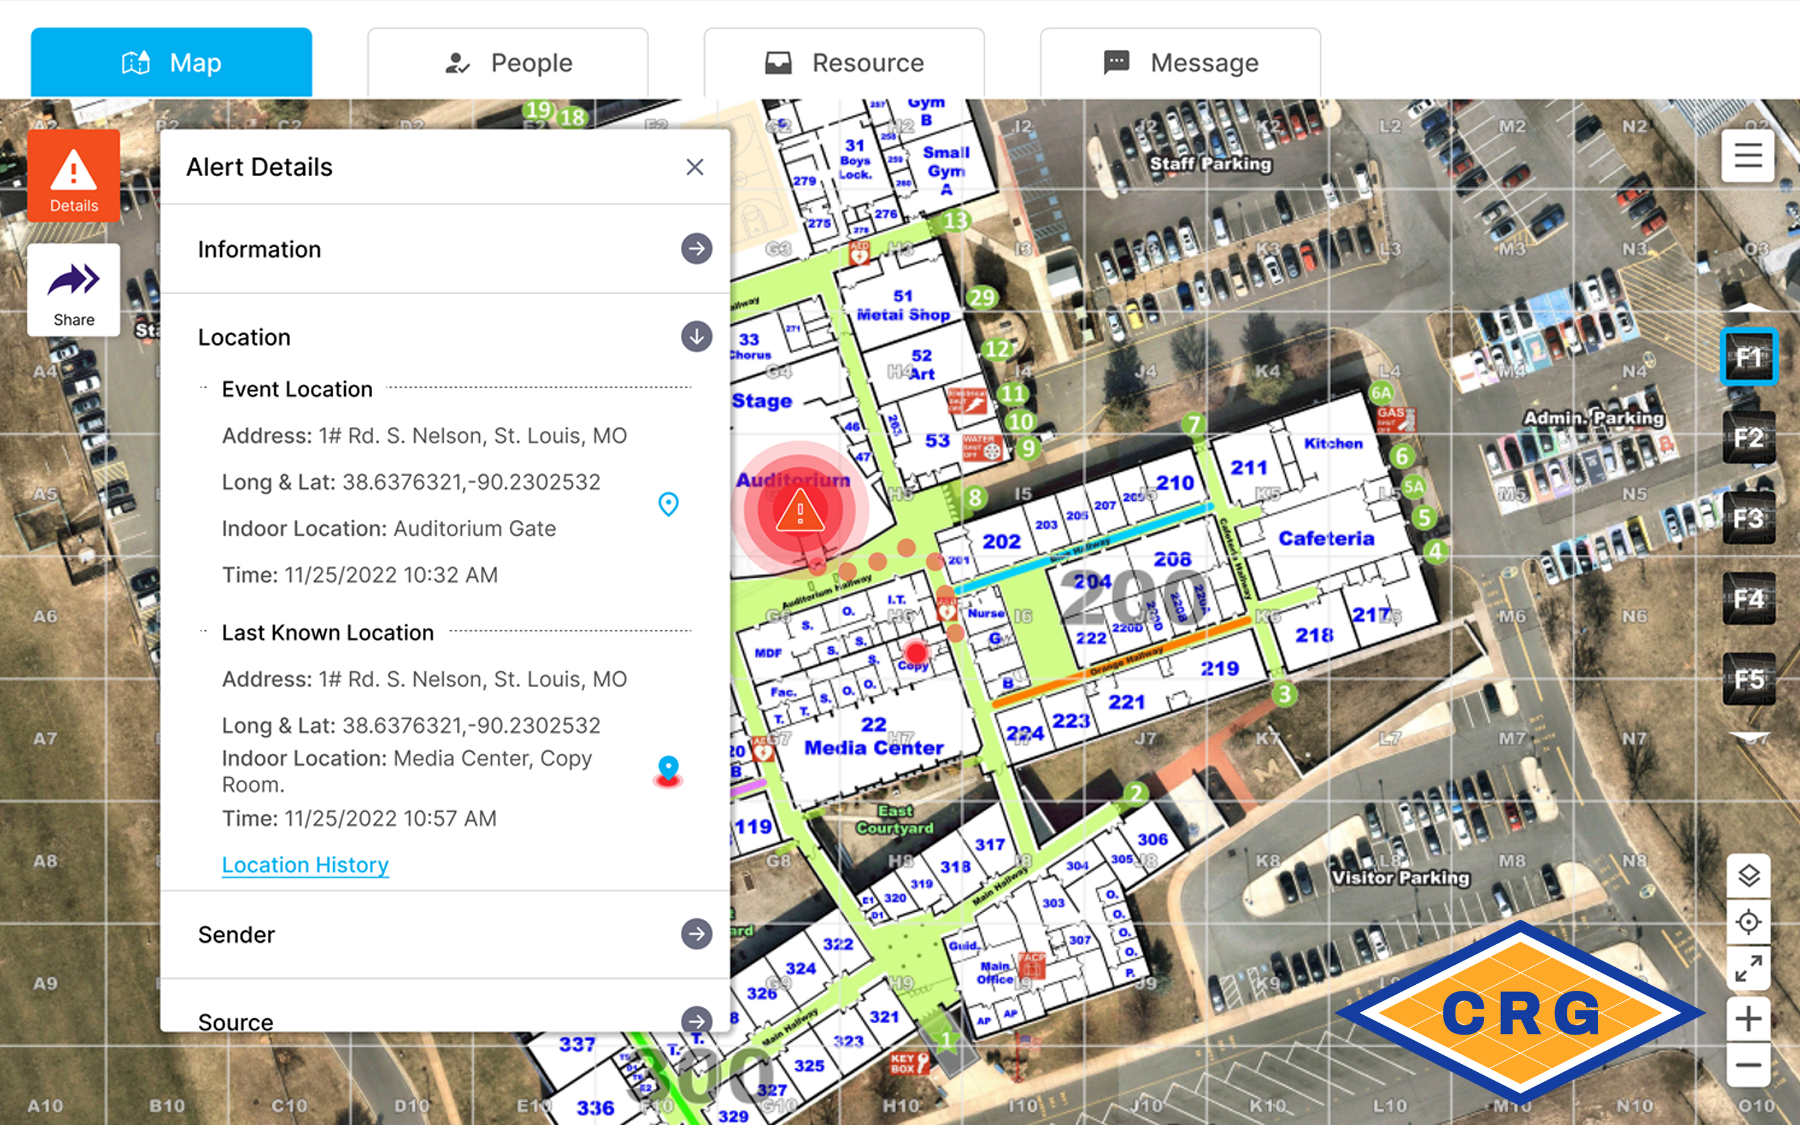Switch to floor F5

tap(1748, 680)
